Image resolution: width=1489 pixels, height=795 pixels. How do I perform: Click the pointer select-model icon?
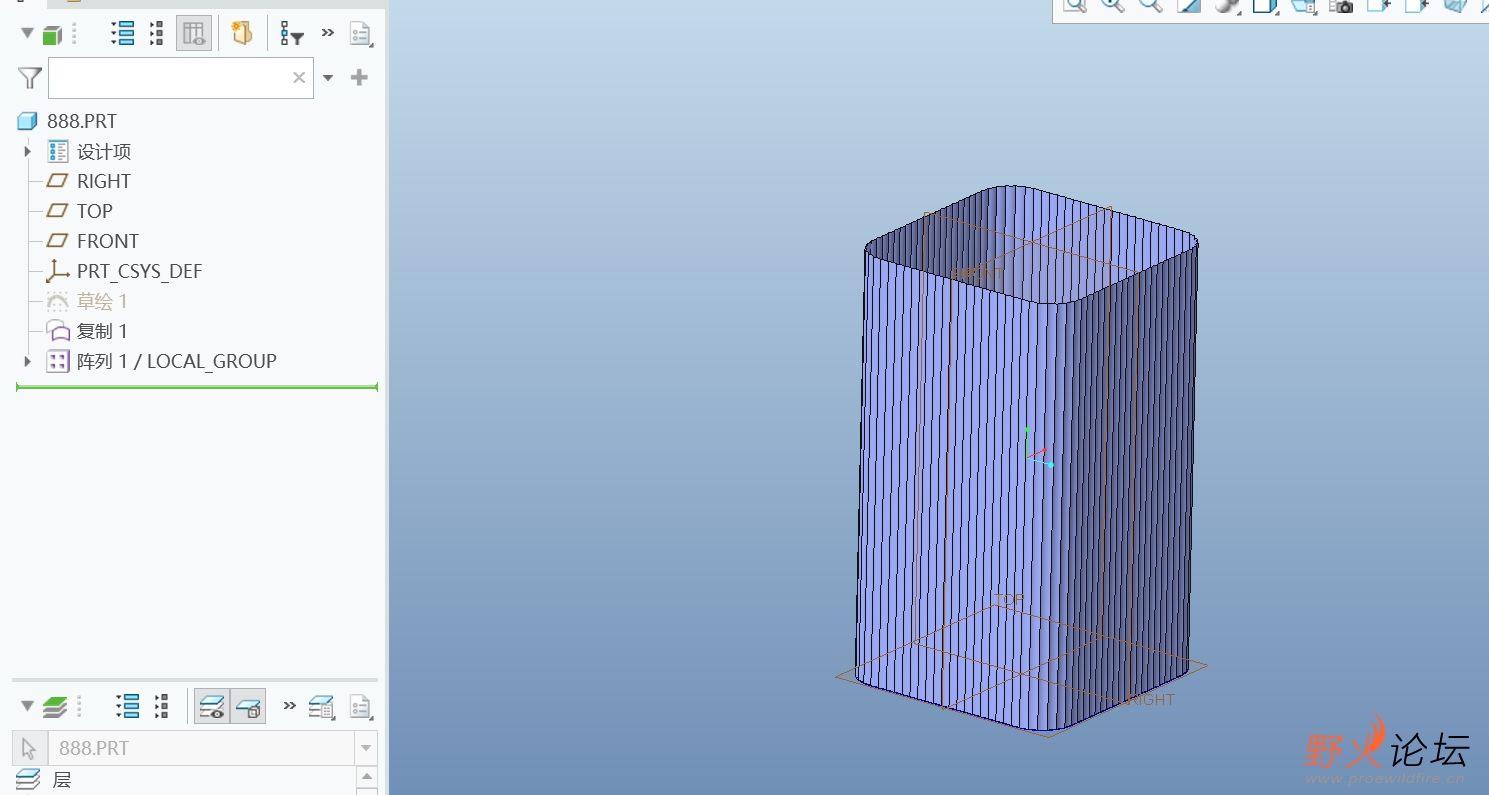point(28,748)
